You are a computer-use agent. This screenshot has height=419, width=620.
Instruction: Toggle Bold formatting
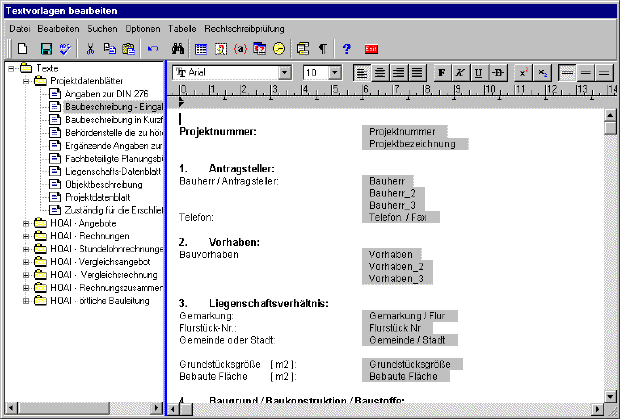pyautogui.click(x=441, y=73)
